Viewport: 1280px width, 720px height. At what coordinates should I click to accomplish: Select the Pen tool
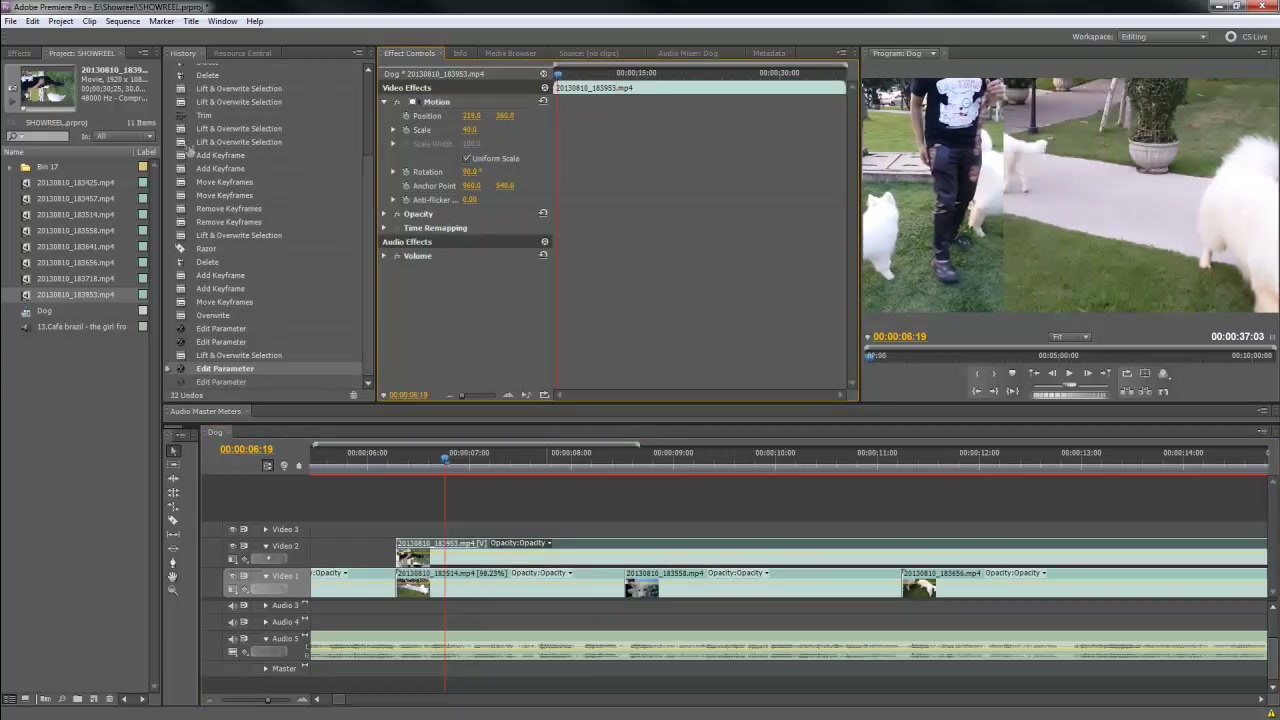coord(173,562)
